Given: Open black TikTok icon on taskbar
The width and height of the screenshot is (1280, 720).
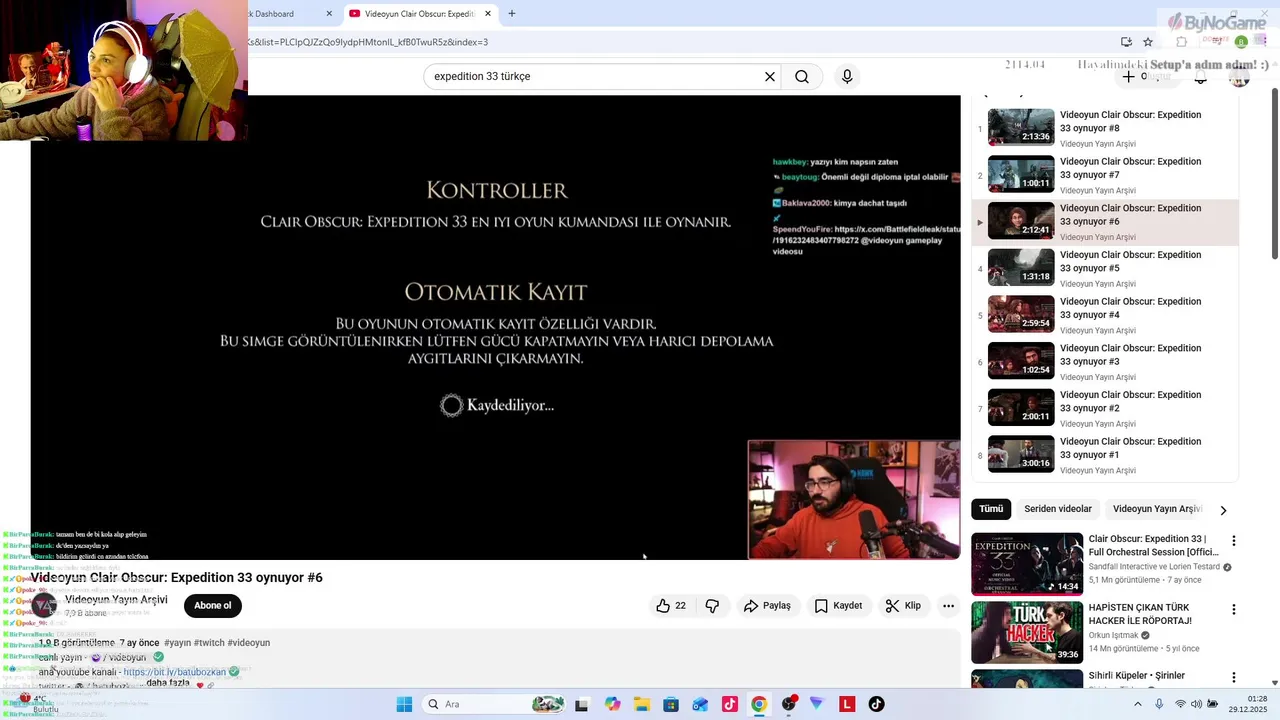Looking at the screenshot, I should (x=876, y=704).
